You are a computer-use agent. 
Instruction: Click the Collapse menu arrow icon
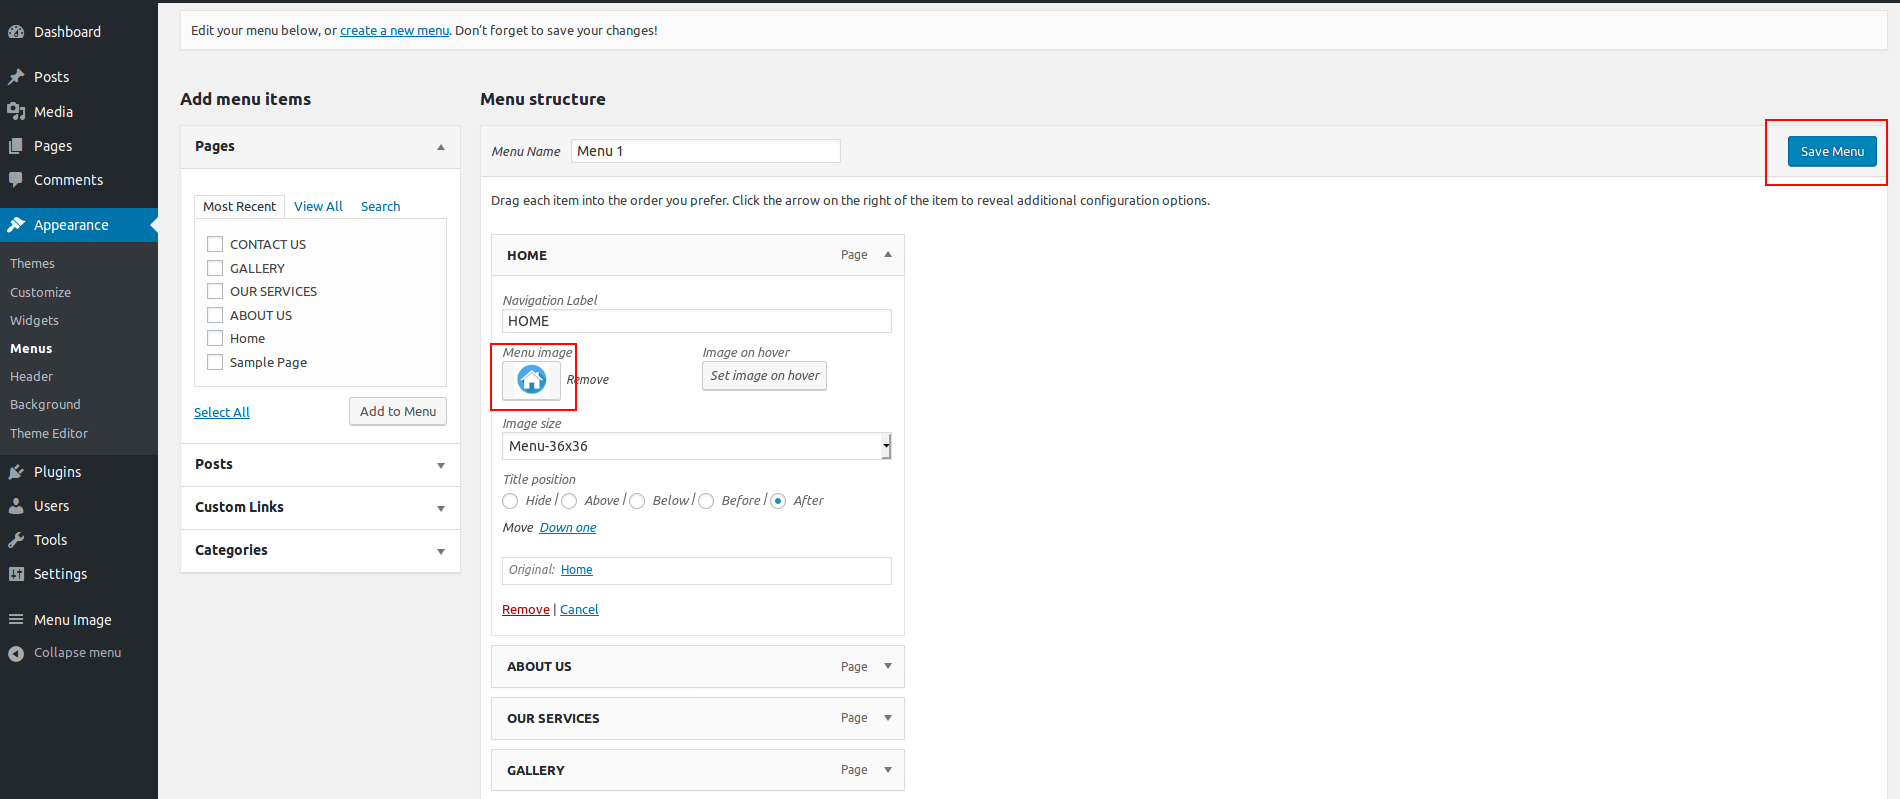(16, 653)
